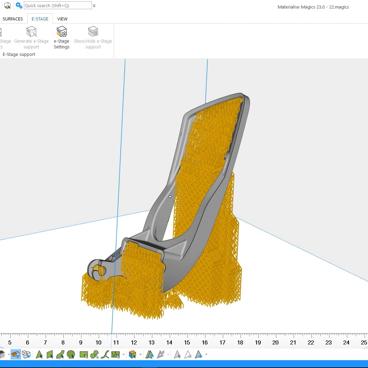This screenshot has width=368, height=368.
Task: Click the E-Stage support group label
Action: (19, 54)
